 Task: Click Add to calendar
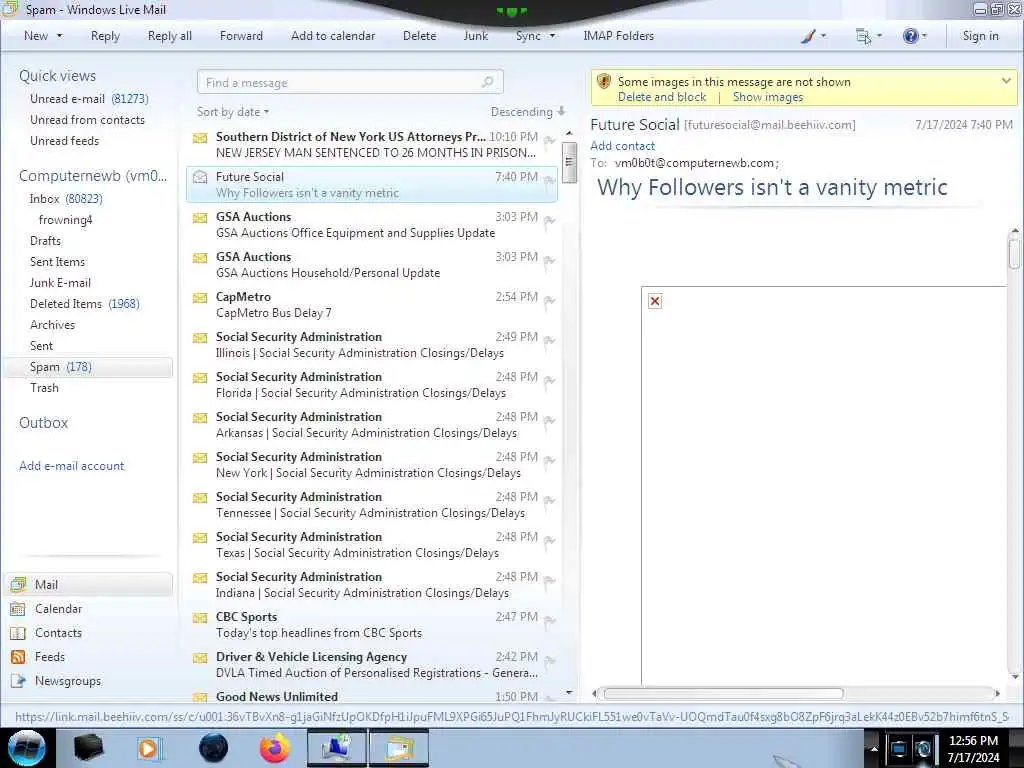[x=333, y=36]
